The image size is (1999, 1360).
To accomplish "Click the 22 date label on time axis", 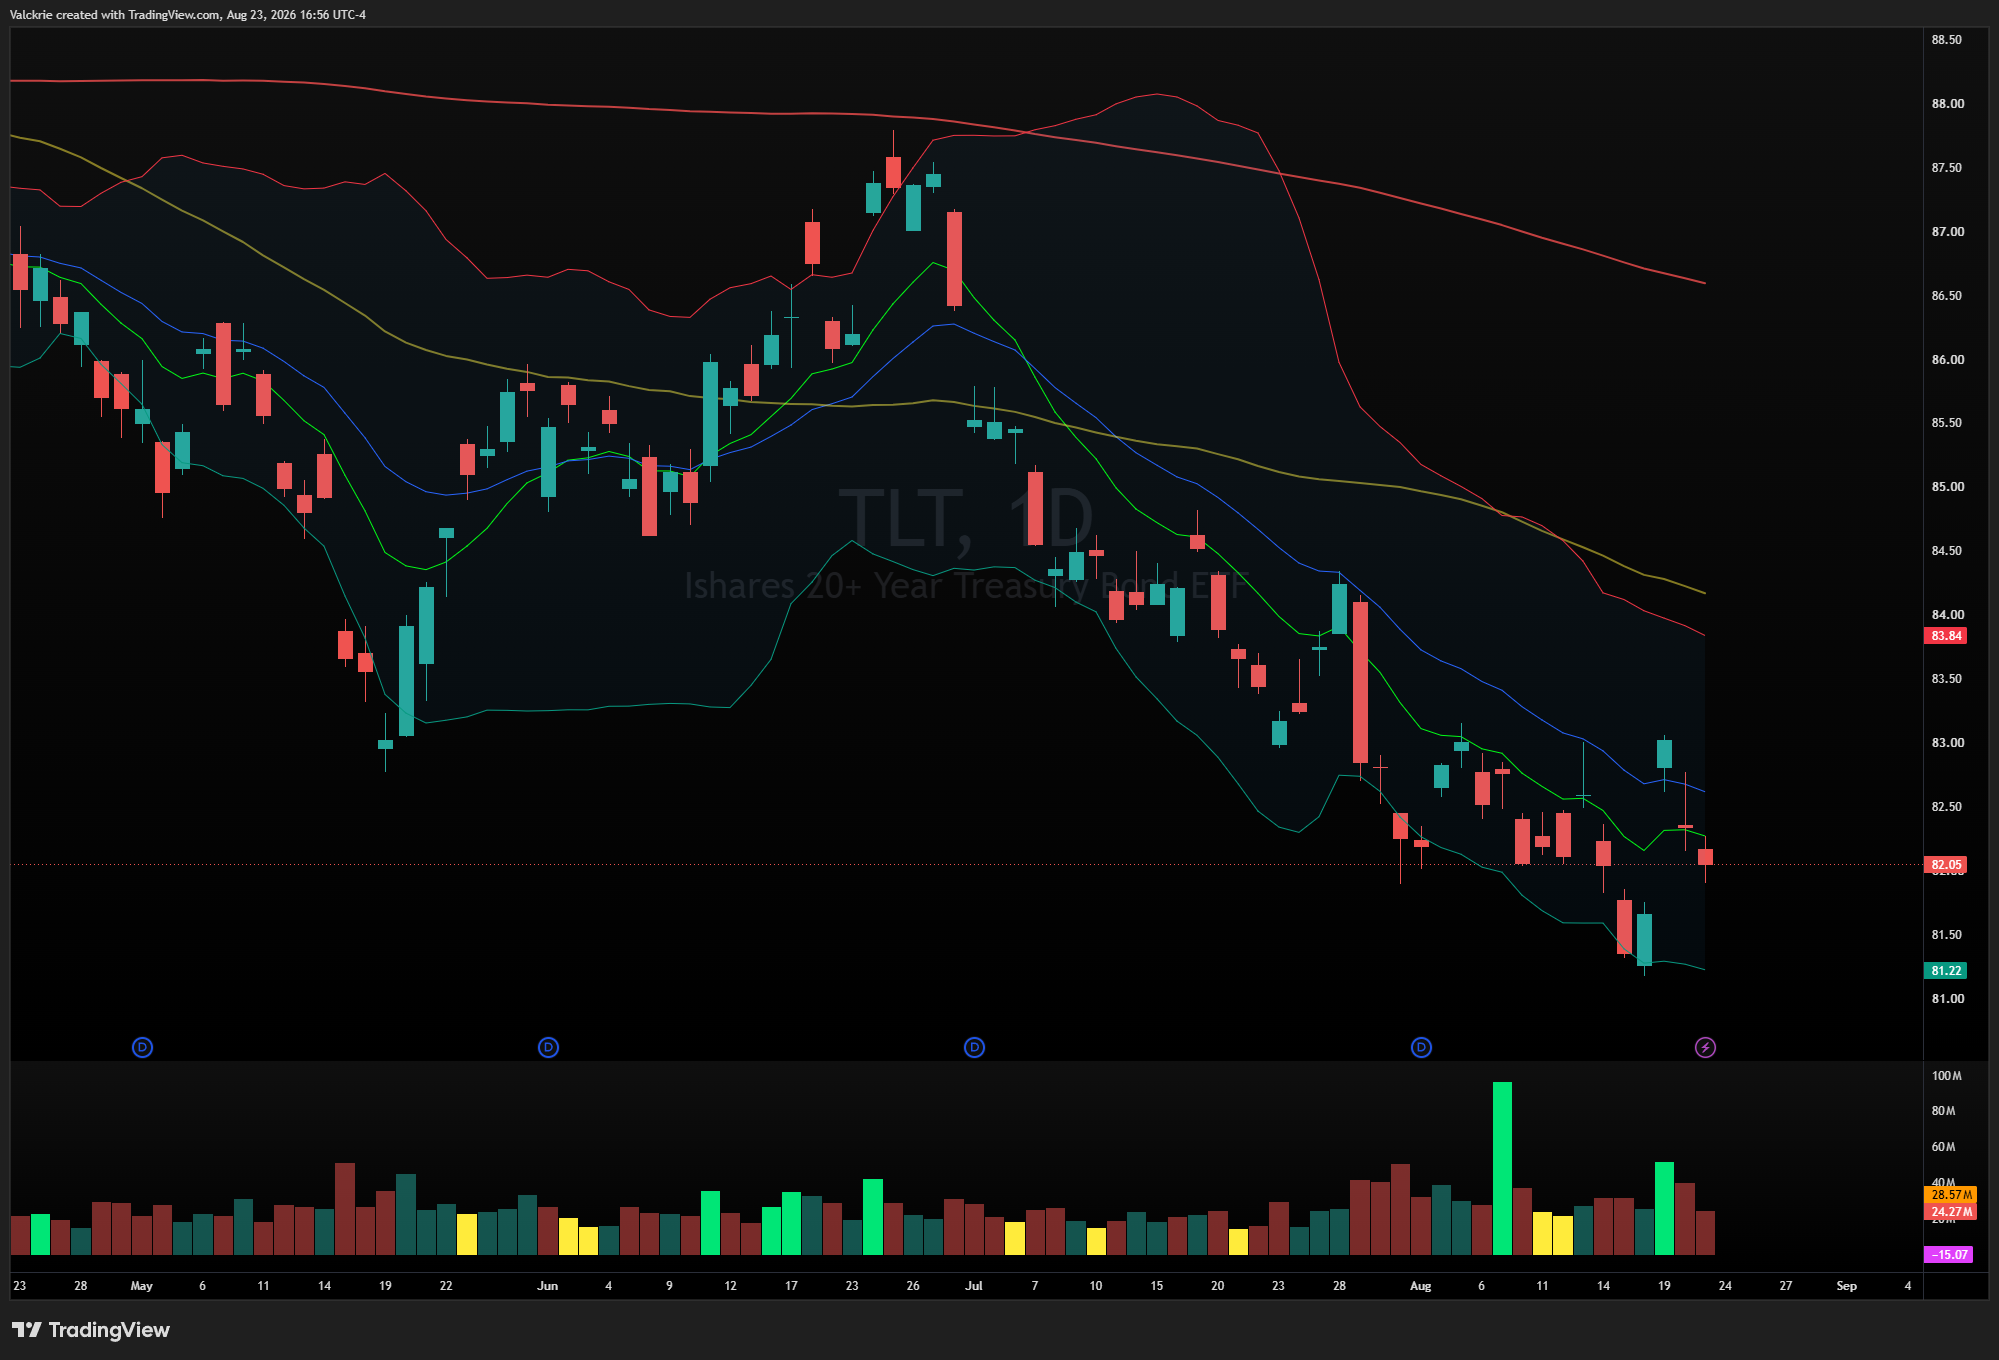I will [x=446, y=1286].
